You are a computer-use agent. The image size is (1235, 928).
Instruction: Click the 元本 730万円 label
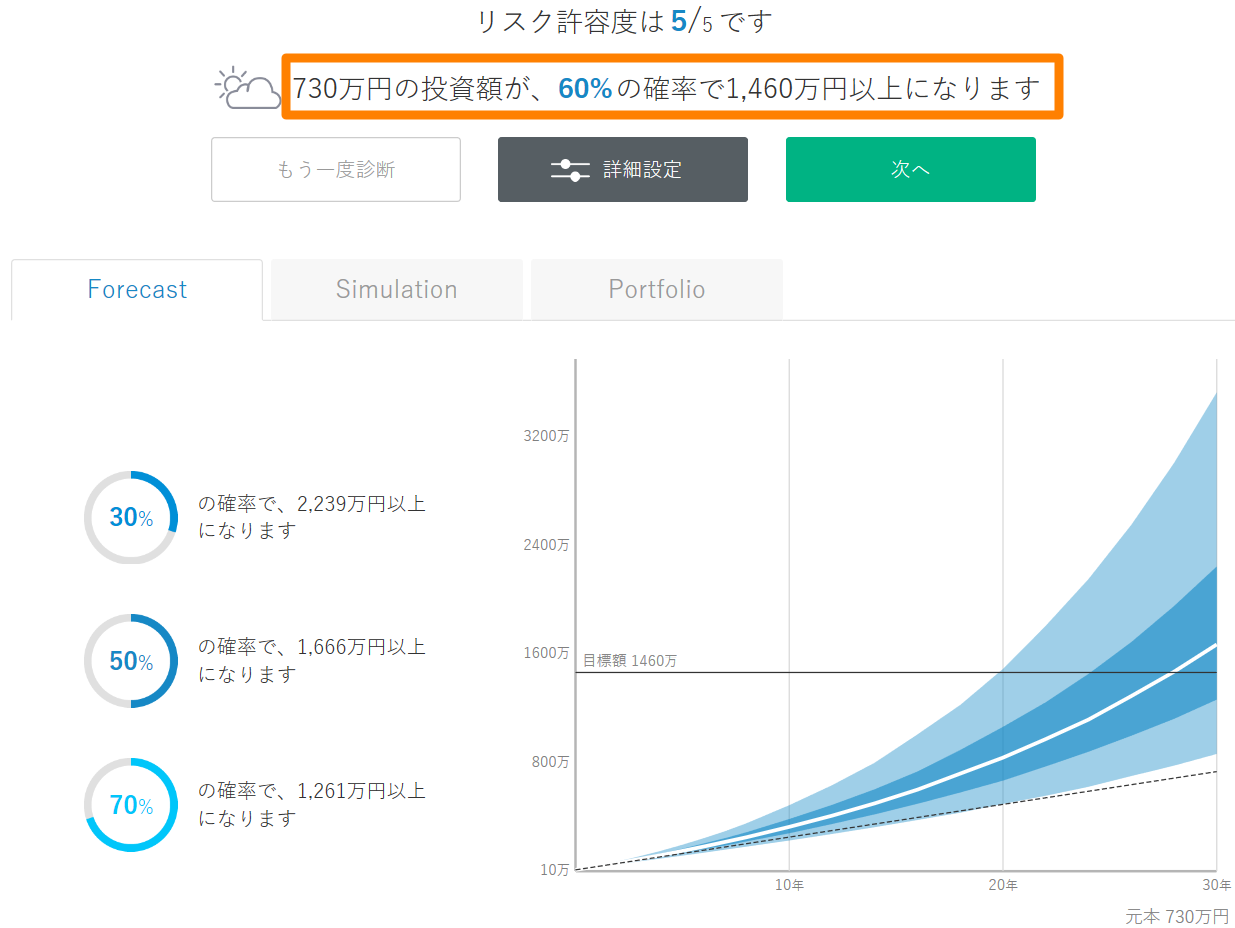tap(1177, 917)
